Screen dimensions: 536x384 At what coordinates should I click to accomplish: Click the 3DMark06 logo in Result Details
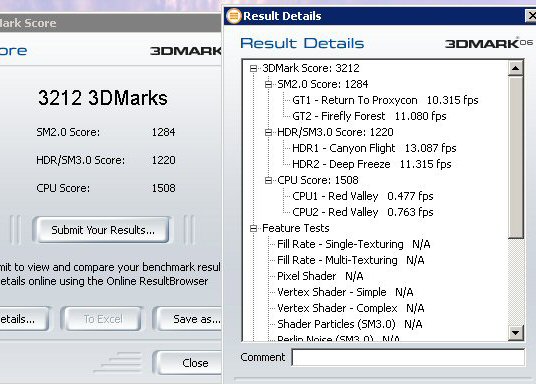489,43
